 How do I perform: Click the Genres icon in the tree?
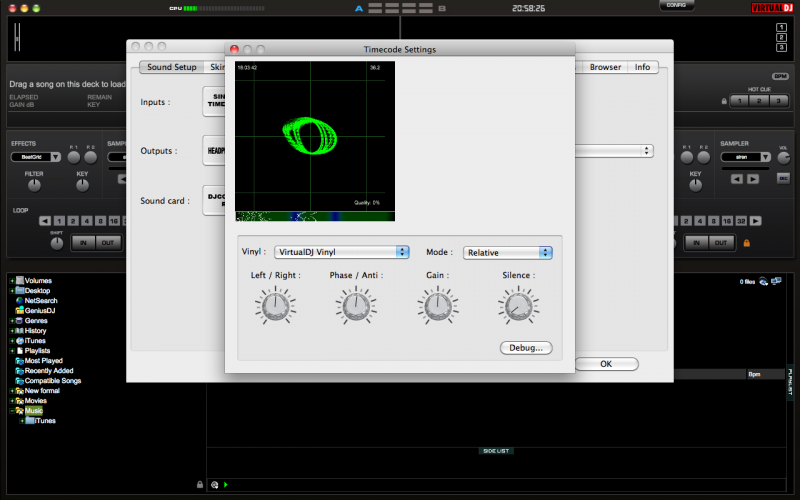tap(20, 320)
